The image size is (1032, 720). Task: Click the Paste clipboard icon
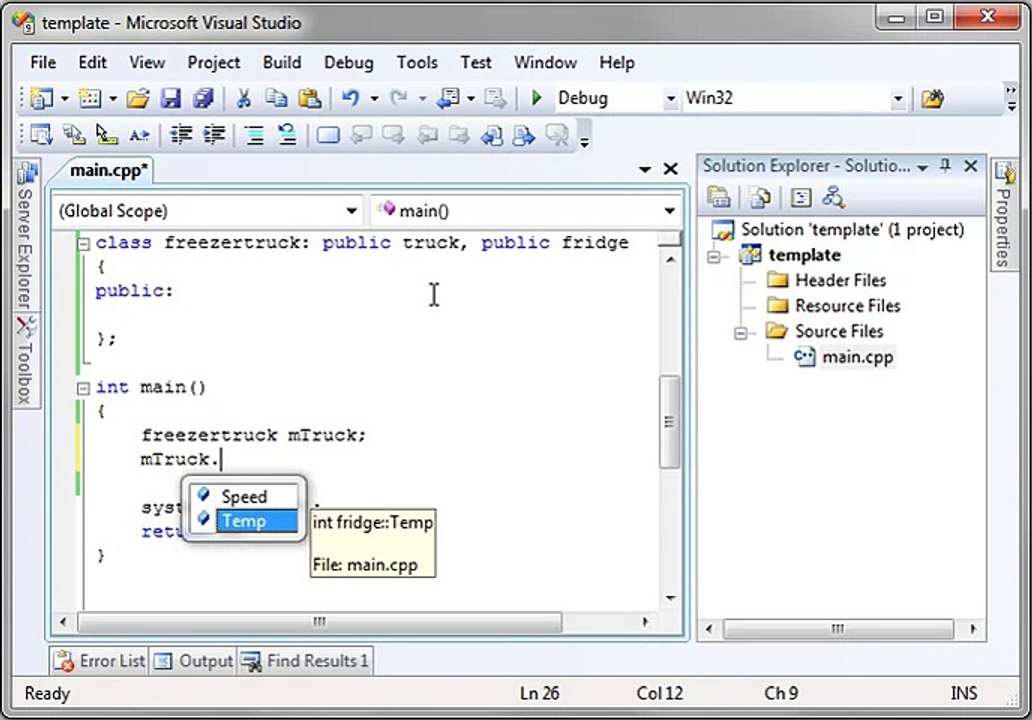(309, 99)
